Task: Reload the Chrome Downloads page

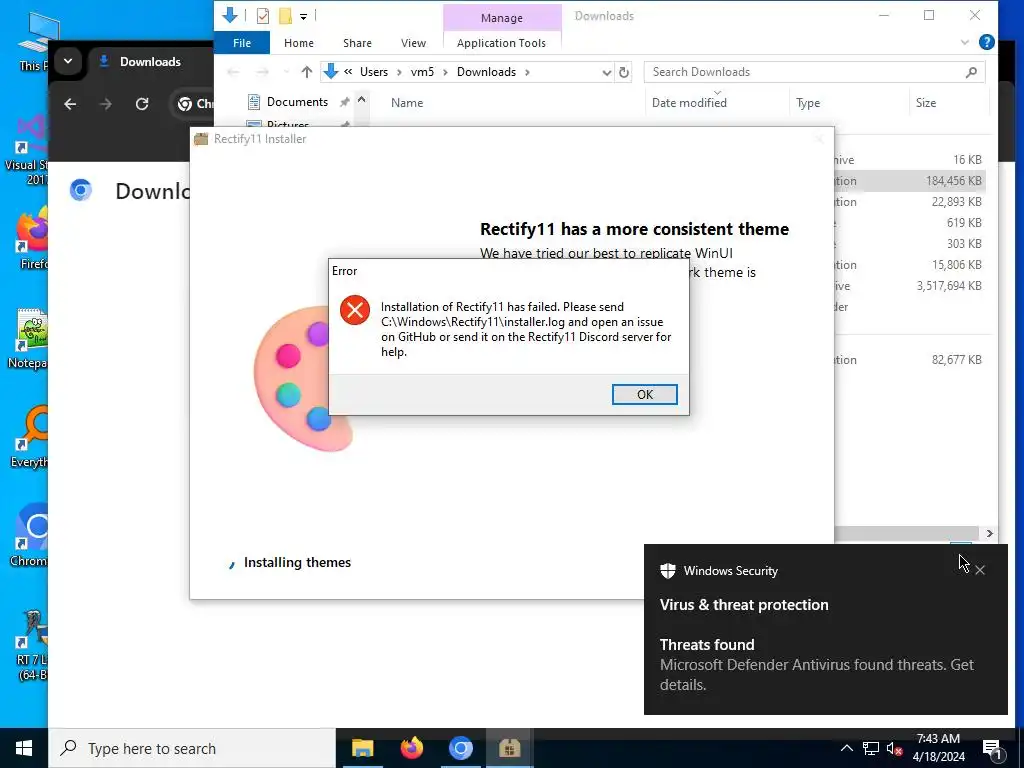Action: click(142, 104)
